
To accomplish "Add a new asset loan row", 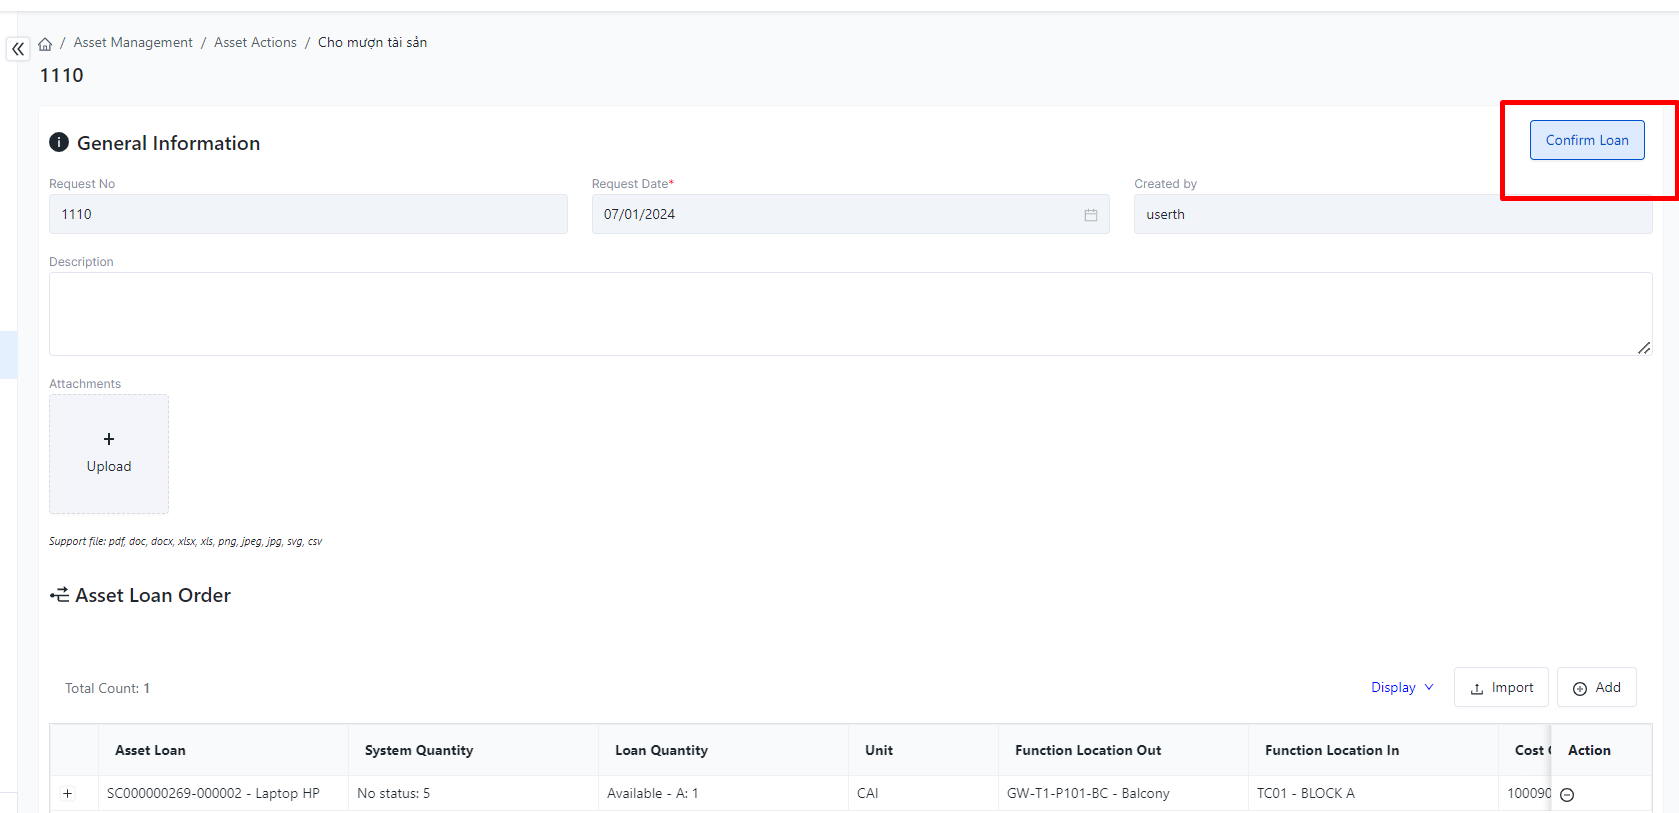I will coord(1596,688).
